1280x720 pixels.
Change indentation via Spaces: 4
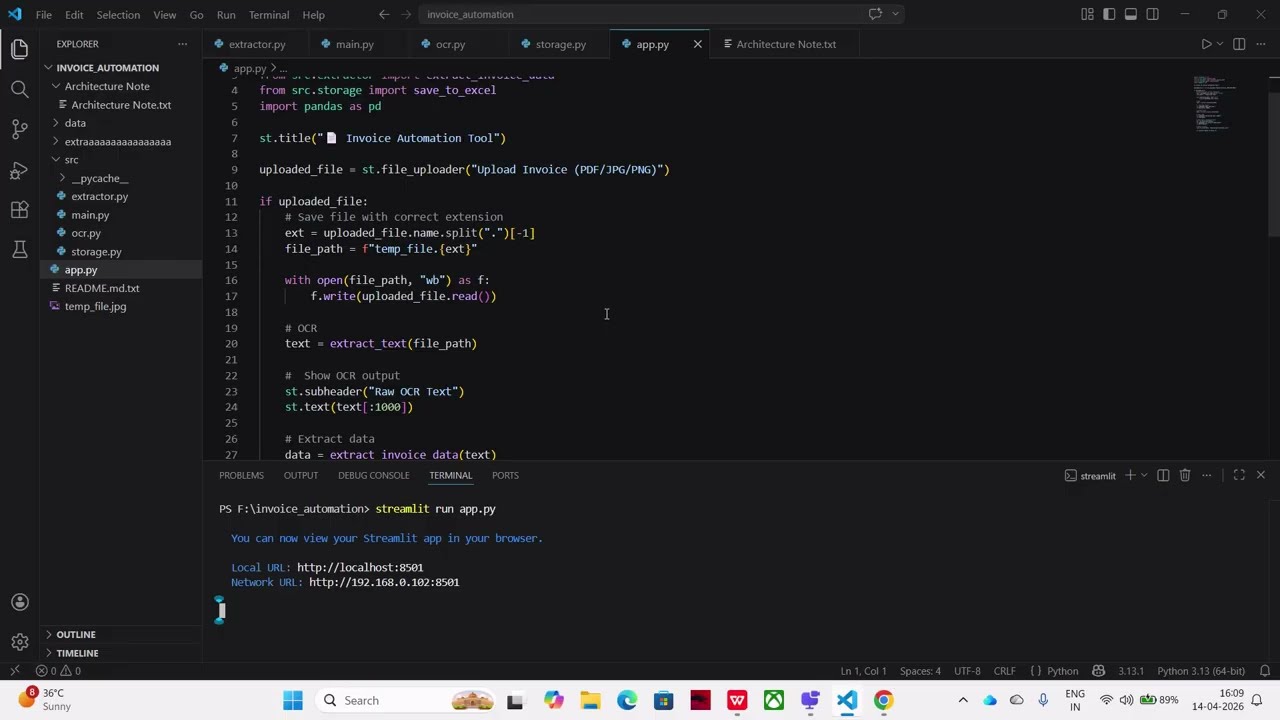point(920,671)
